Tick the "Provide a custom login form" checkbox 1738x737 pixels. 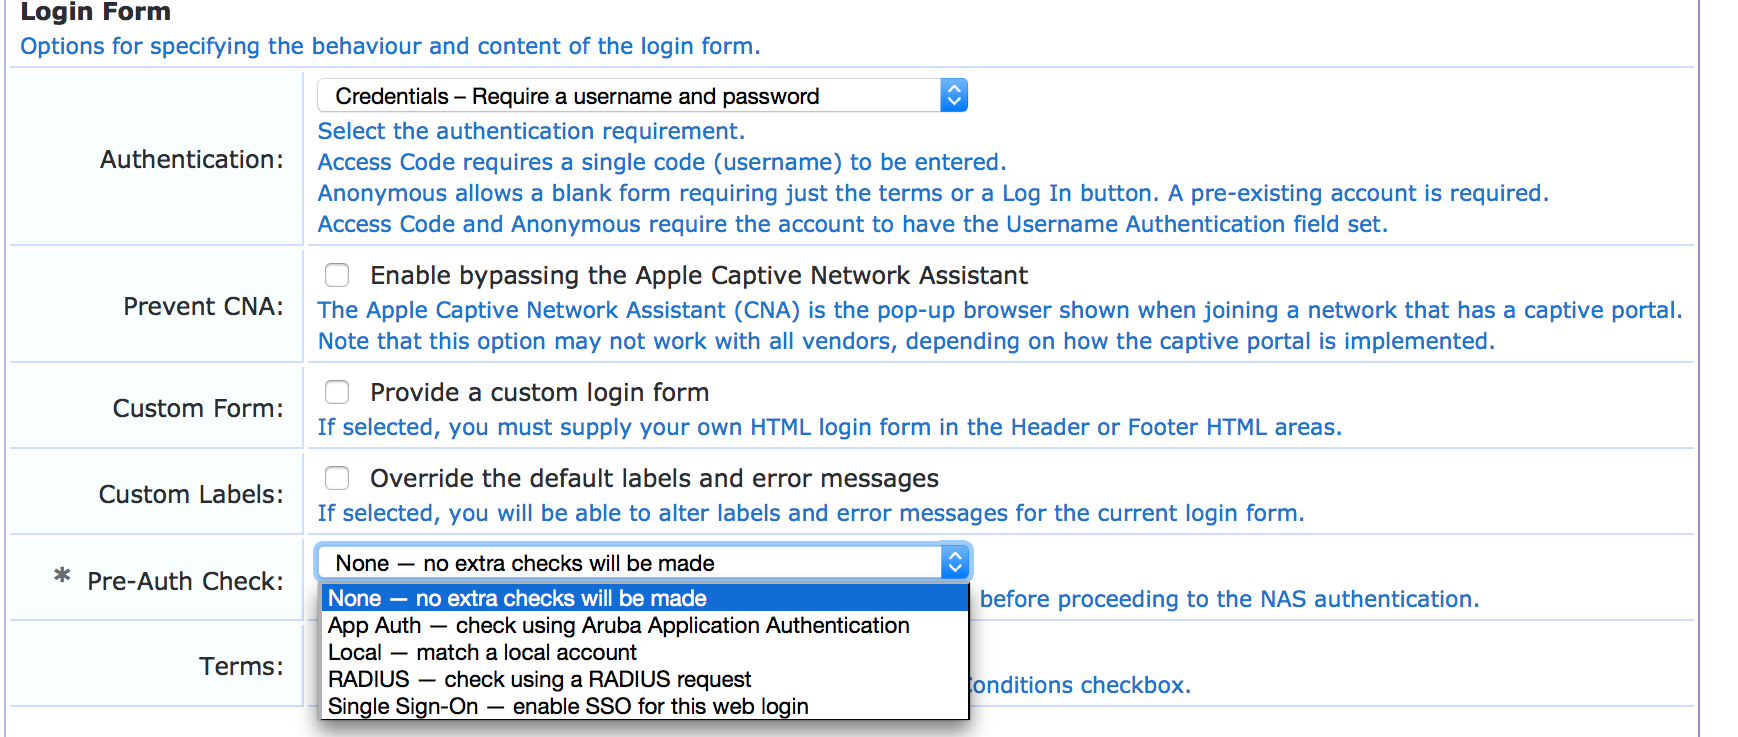click(x=337, y=392)
